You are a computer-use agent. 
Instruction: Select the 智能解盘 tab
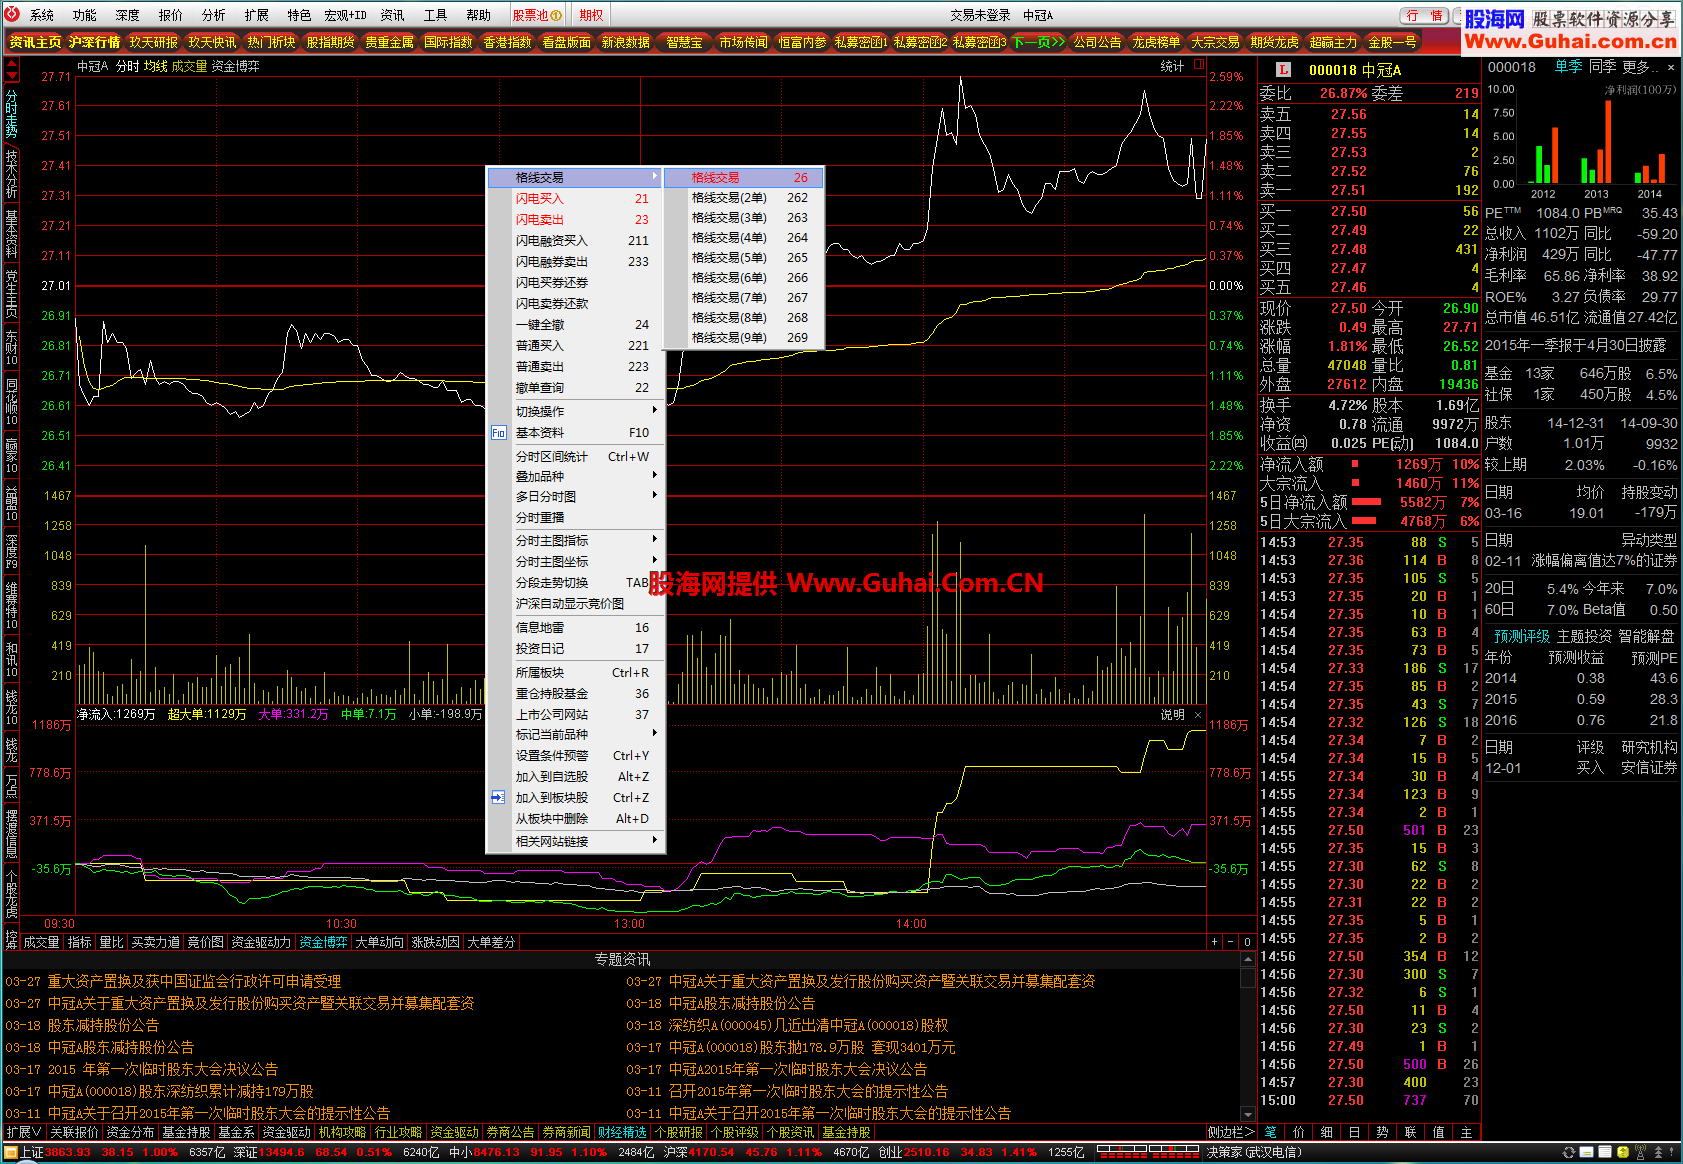tap(1646, 636)
